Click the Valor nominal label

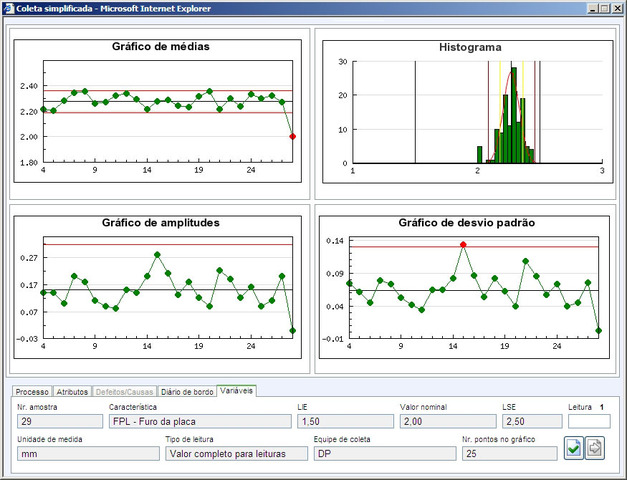(x=423, y=407)
